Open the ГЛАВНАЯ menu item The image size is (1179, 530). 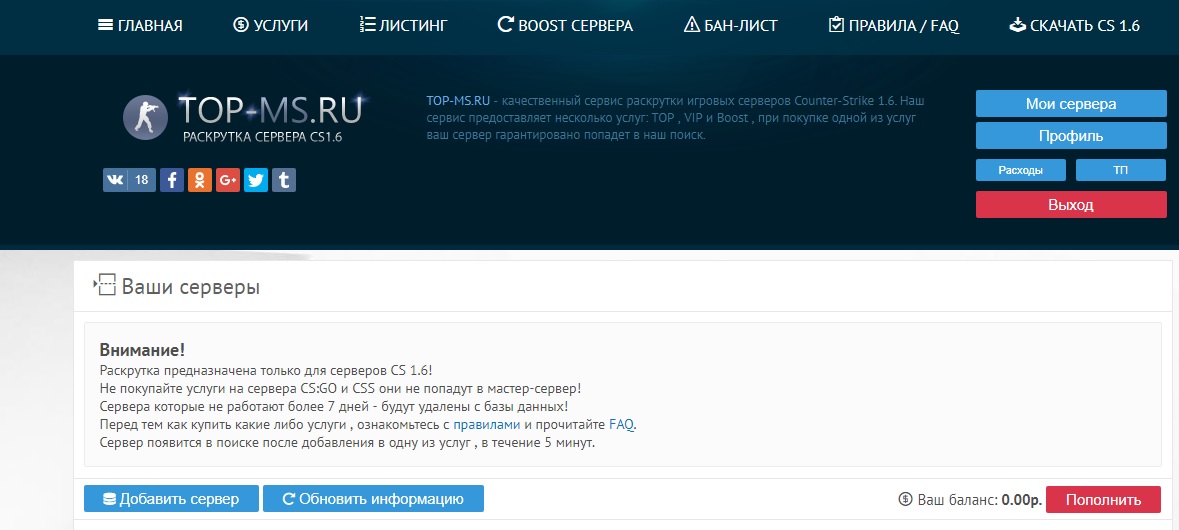[x=140, y=26]
